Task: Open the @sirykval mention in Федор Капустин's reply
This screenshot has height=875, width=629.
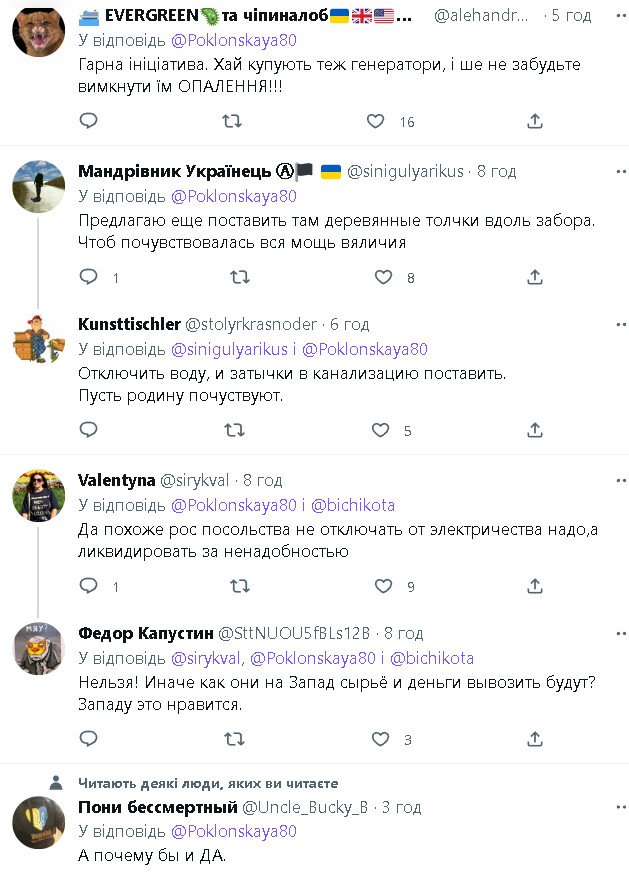Action: coord(207,658)
